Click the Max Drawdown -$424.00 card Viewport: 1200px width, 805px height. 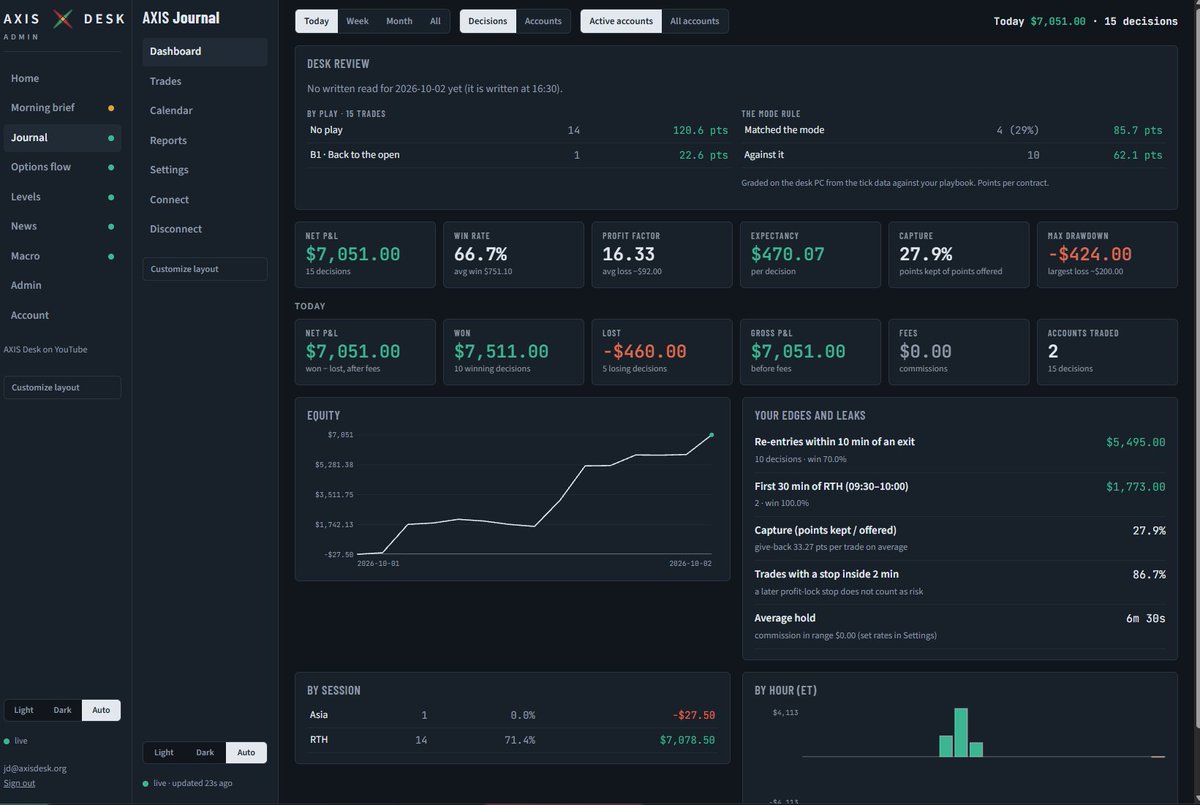tap(1107, 254)
